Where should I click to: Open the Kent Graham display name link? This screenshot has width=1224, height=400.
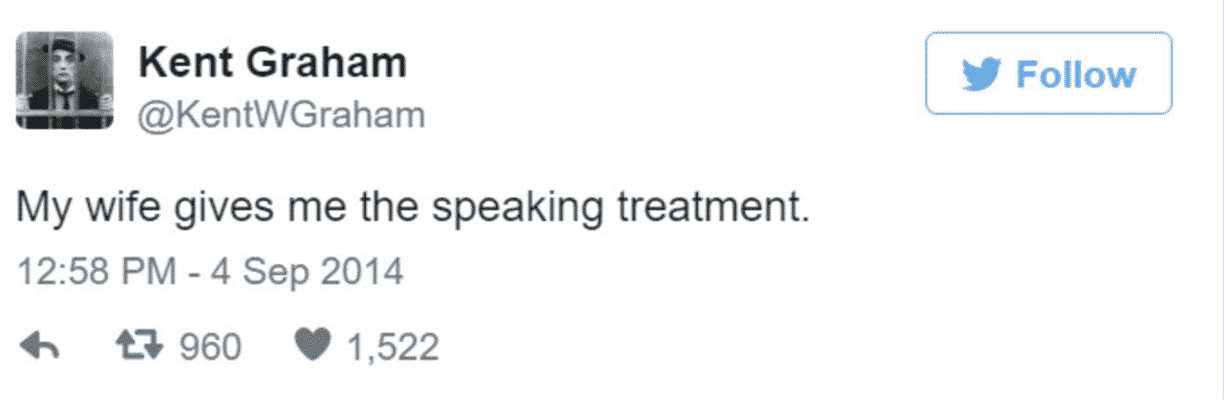pyautogui.click(x=272, y=62)
